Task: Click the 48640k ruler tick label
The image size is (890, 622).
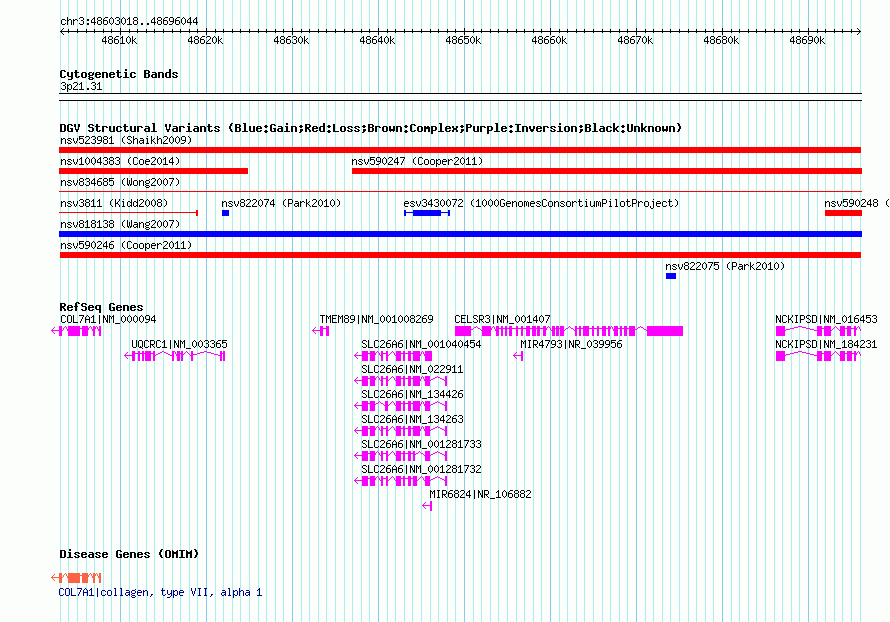Action: point(377,40)
